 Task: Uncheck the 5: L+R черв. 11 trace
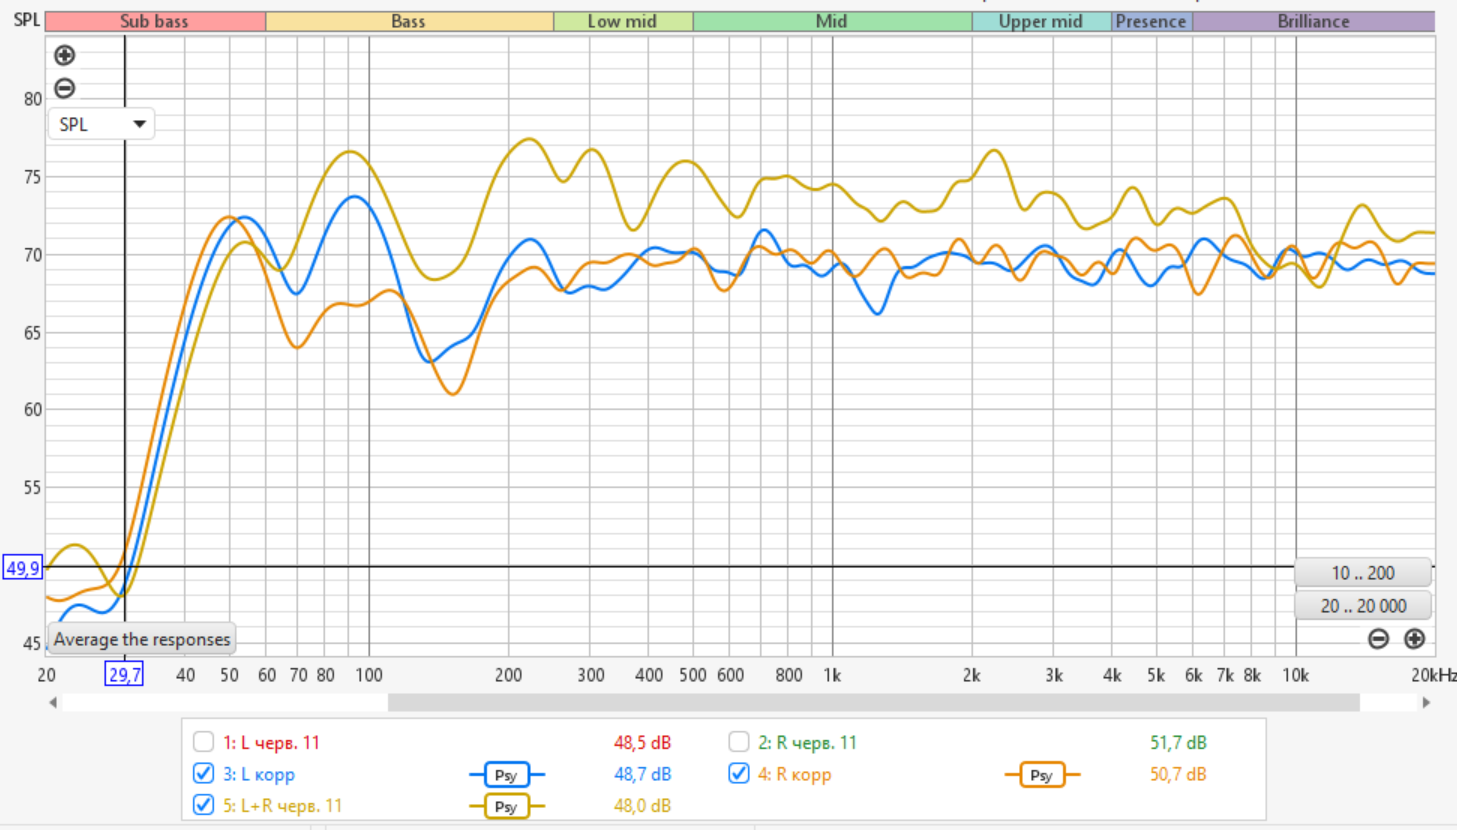click(204, 805)
